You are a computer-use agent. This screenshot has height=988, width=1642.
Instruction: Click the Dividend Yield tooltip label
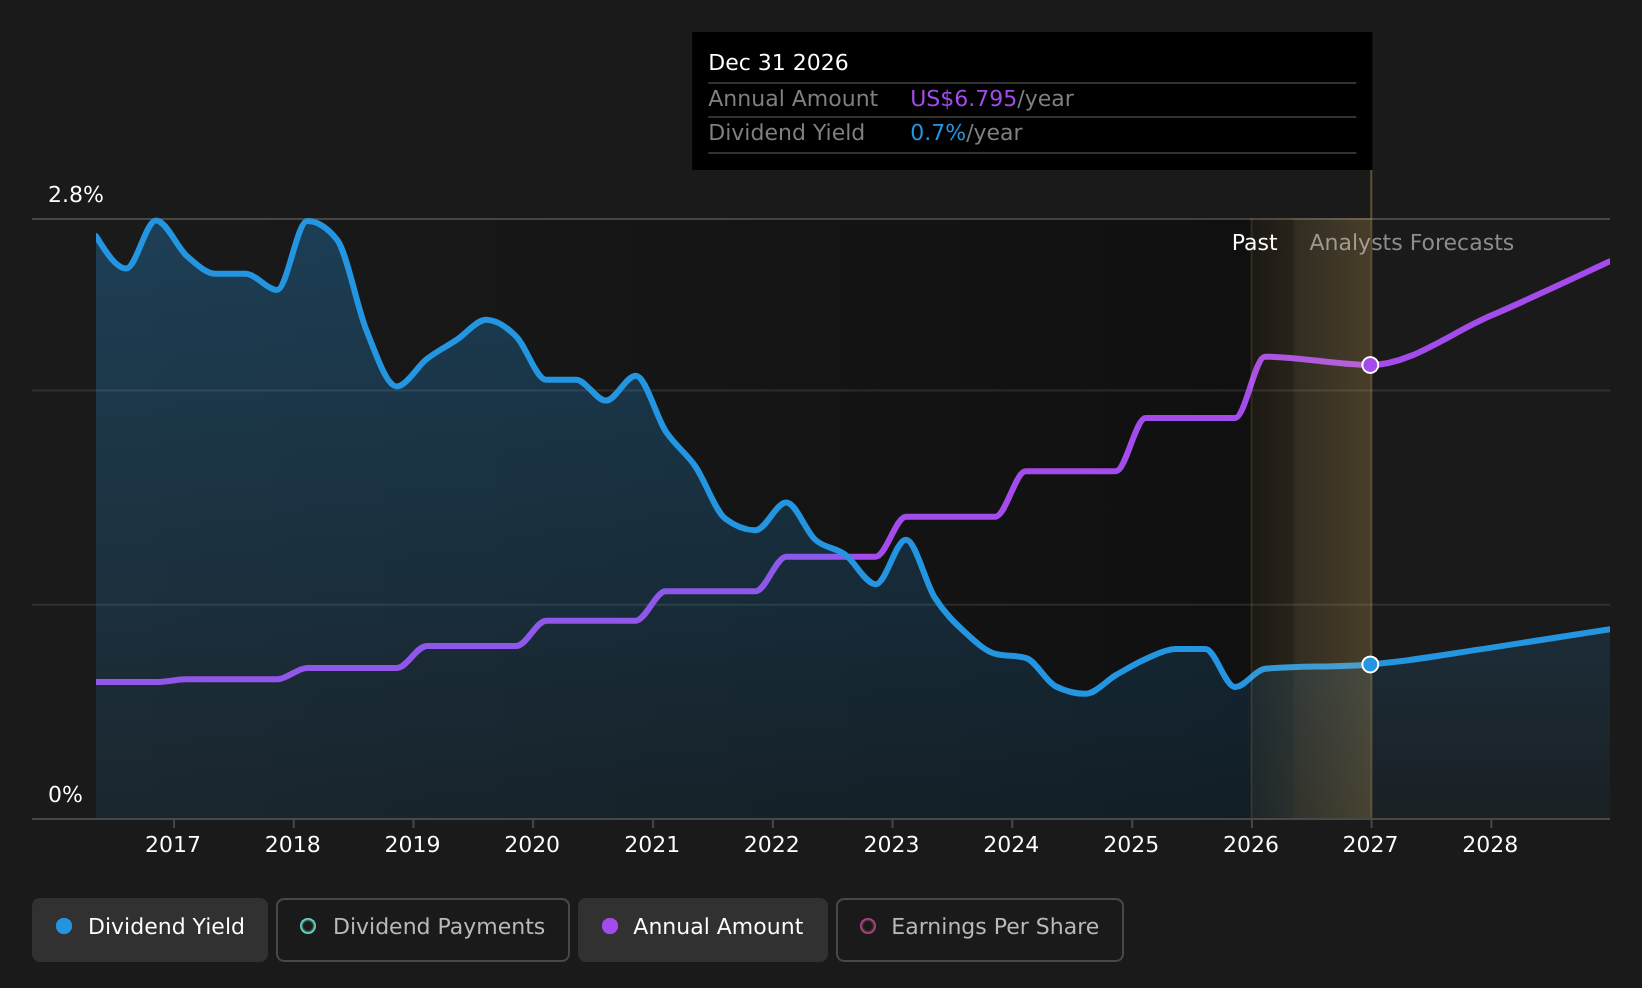click(x=786, y=133)
